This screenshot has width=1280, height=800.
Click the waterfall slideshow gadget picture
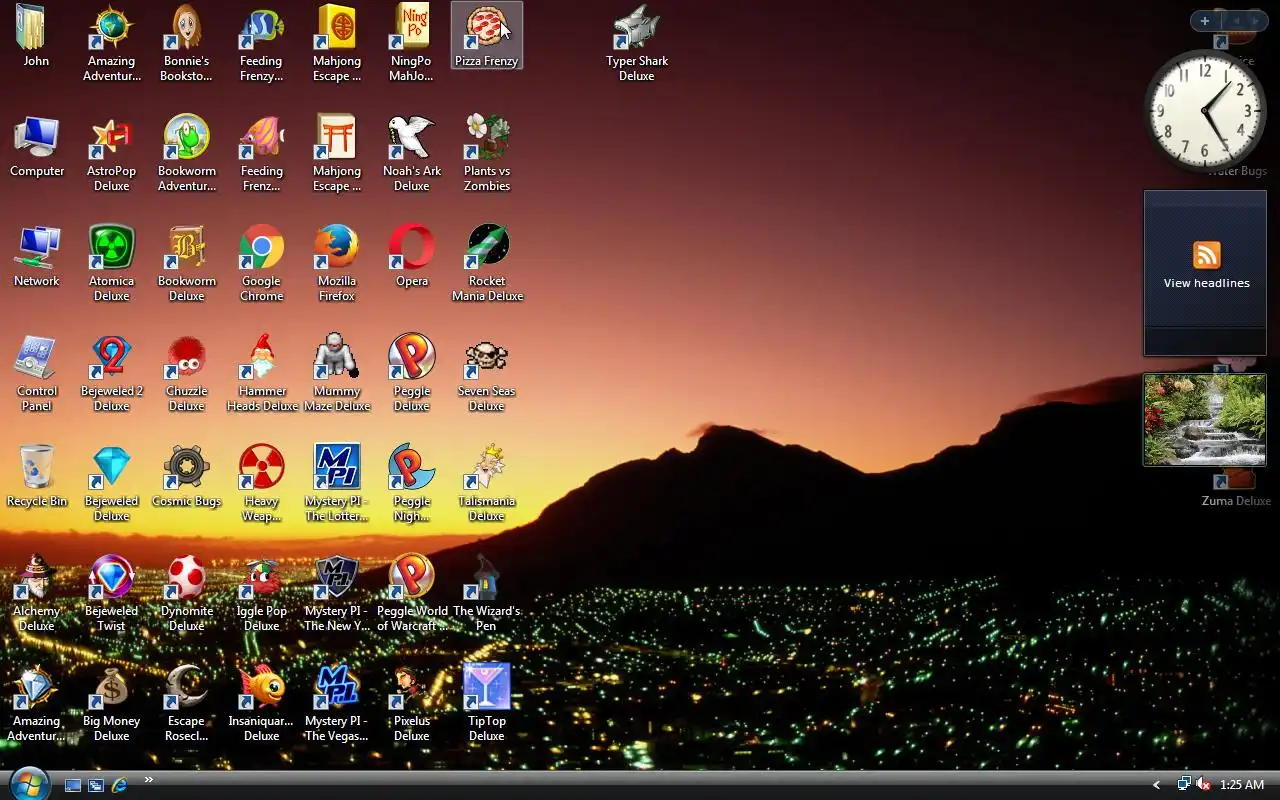(x=1205, y=420)
